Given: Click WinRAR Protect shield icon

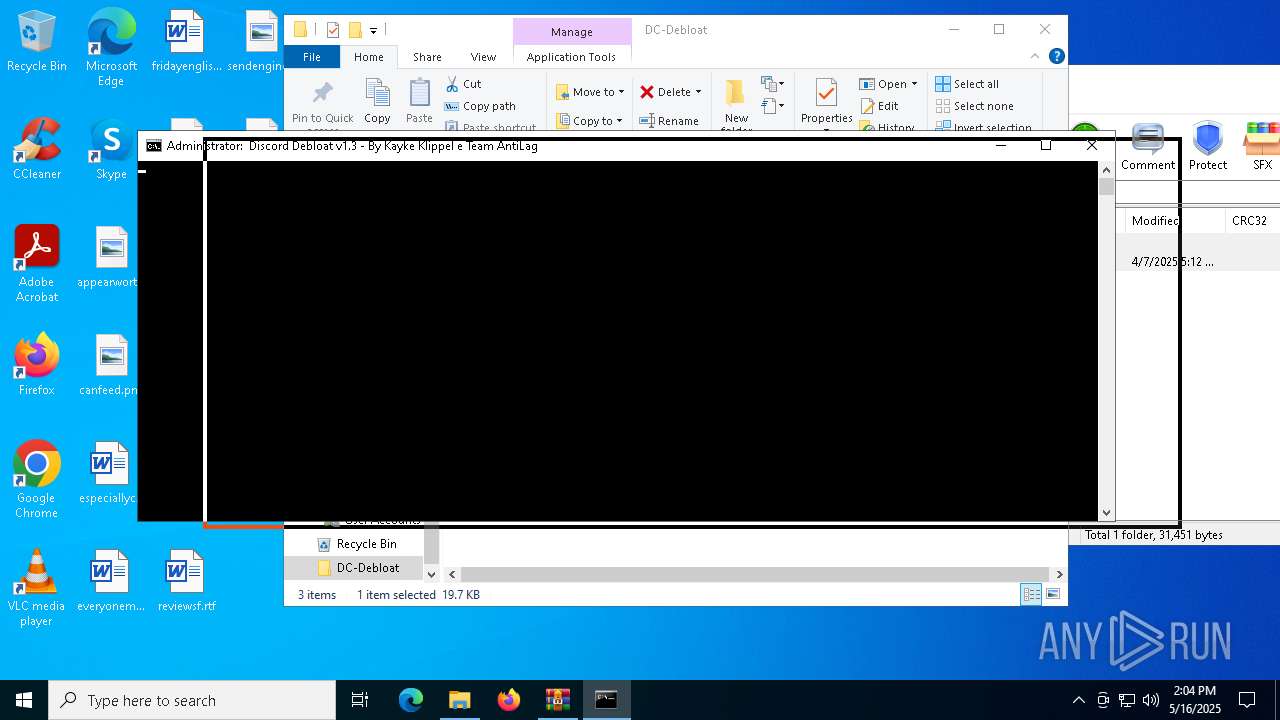Looking at the screenshot, I should [1208, 148].
